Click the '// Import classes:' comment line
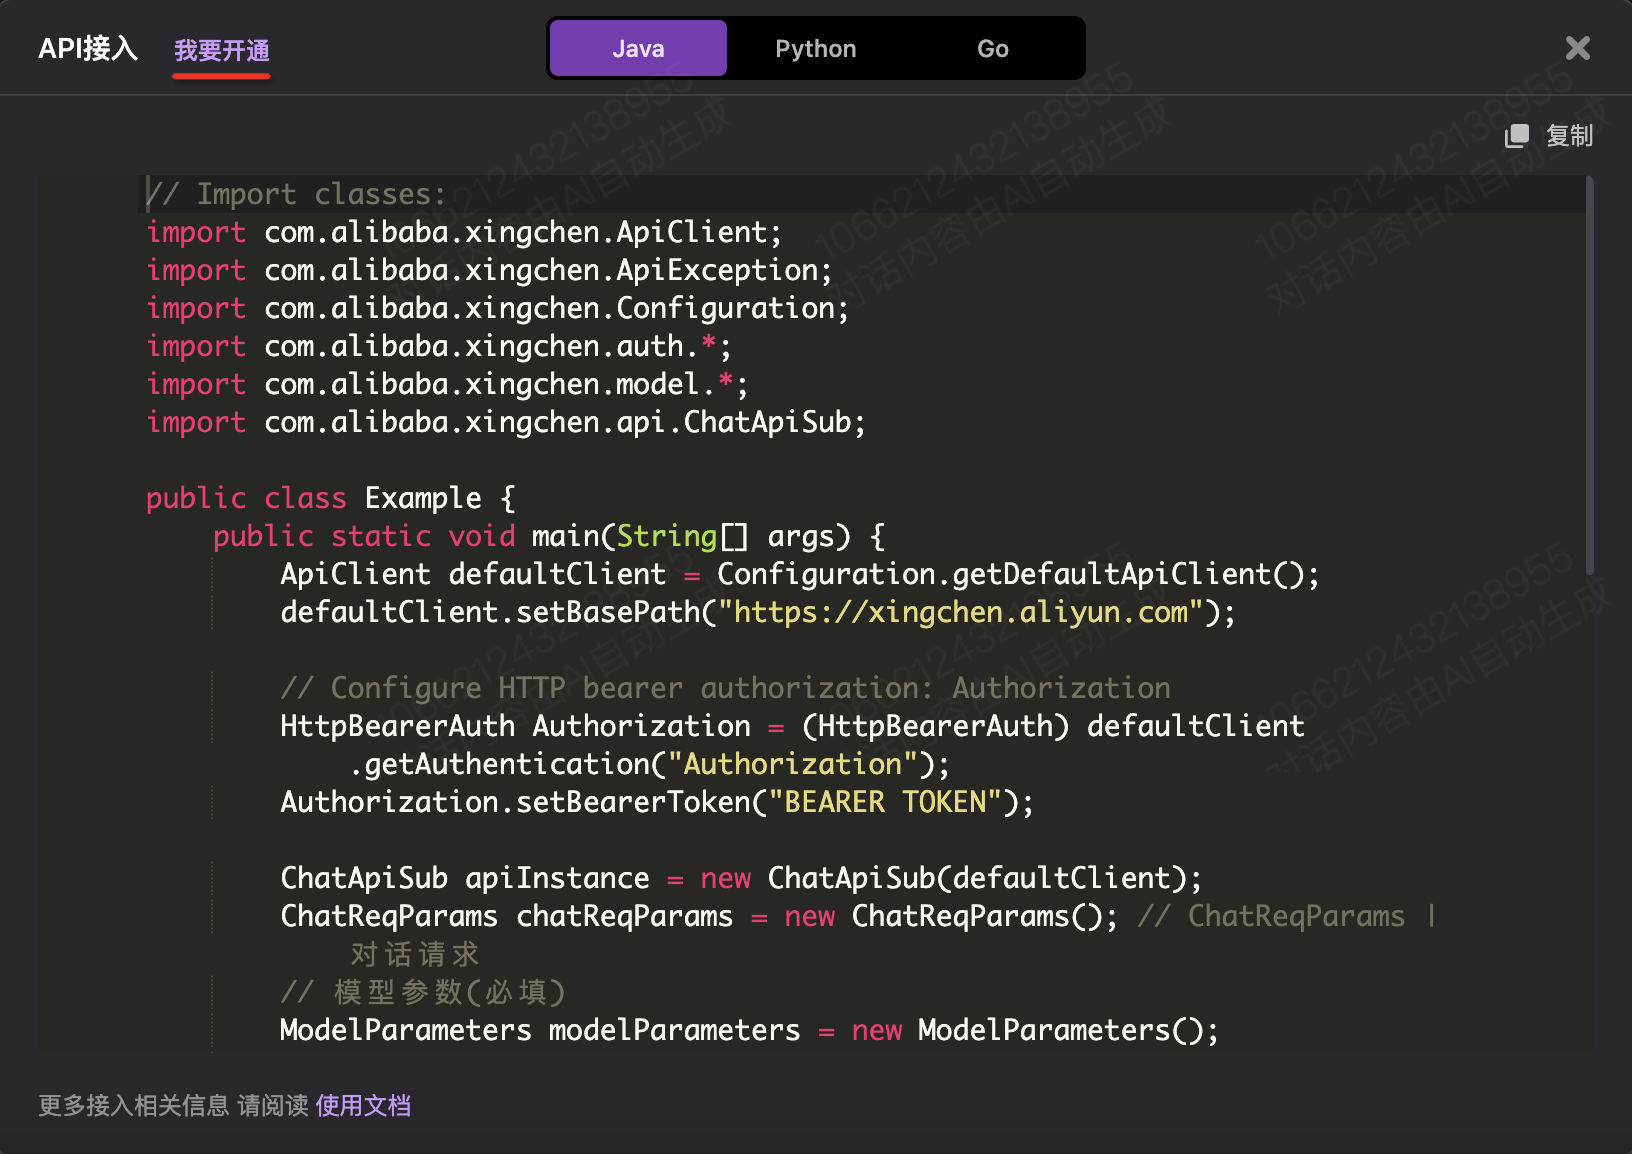 [x=296, y=194]
